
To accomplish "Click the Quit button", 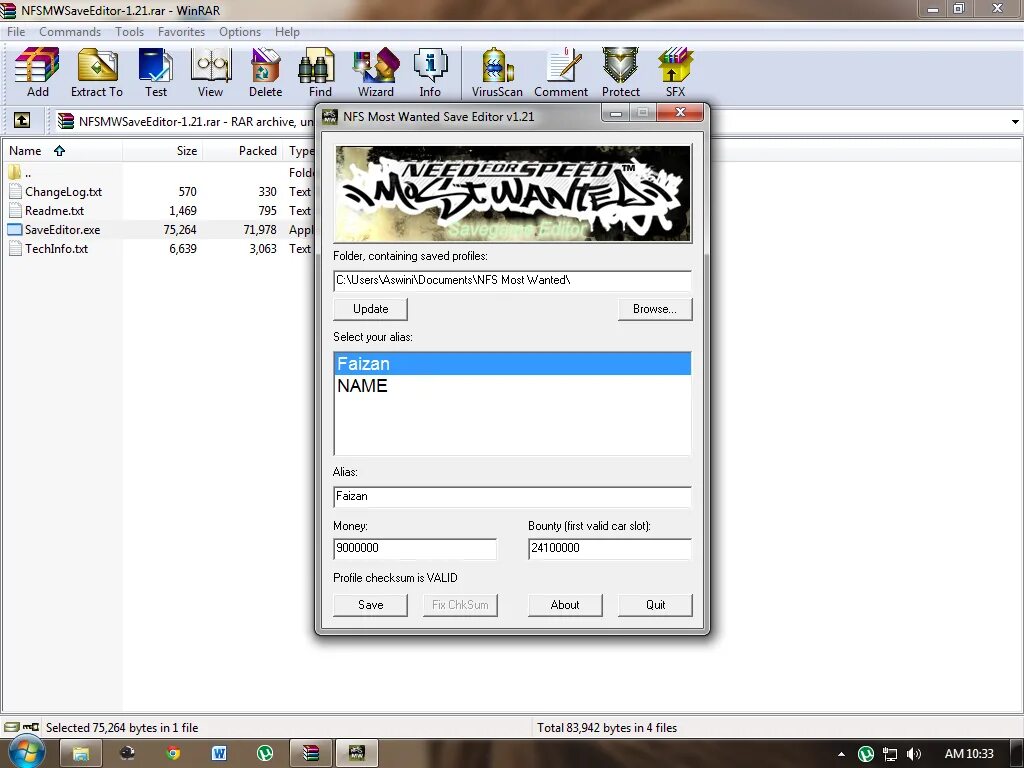I will (x=655, y=605).
